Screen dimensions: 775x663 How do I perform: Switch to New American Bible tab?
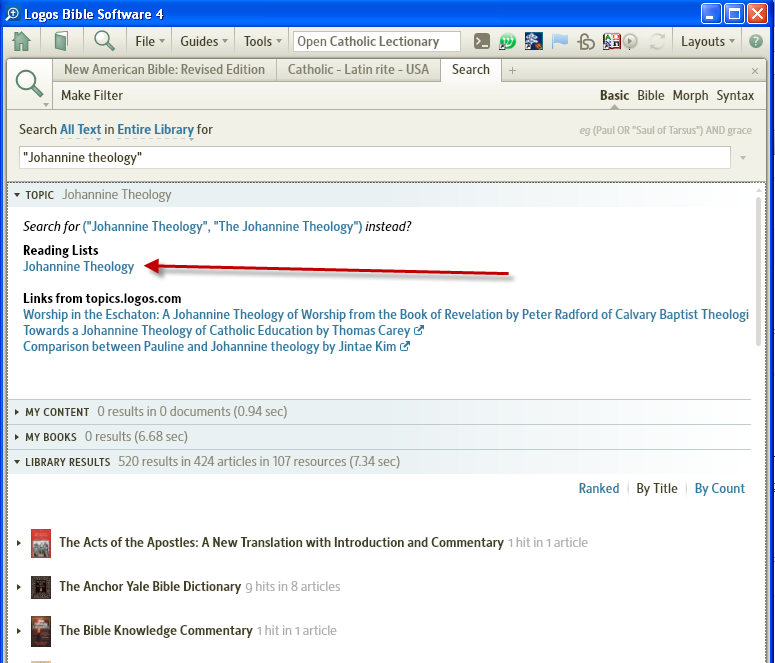click(x=165, y=70)
